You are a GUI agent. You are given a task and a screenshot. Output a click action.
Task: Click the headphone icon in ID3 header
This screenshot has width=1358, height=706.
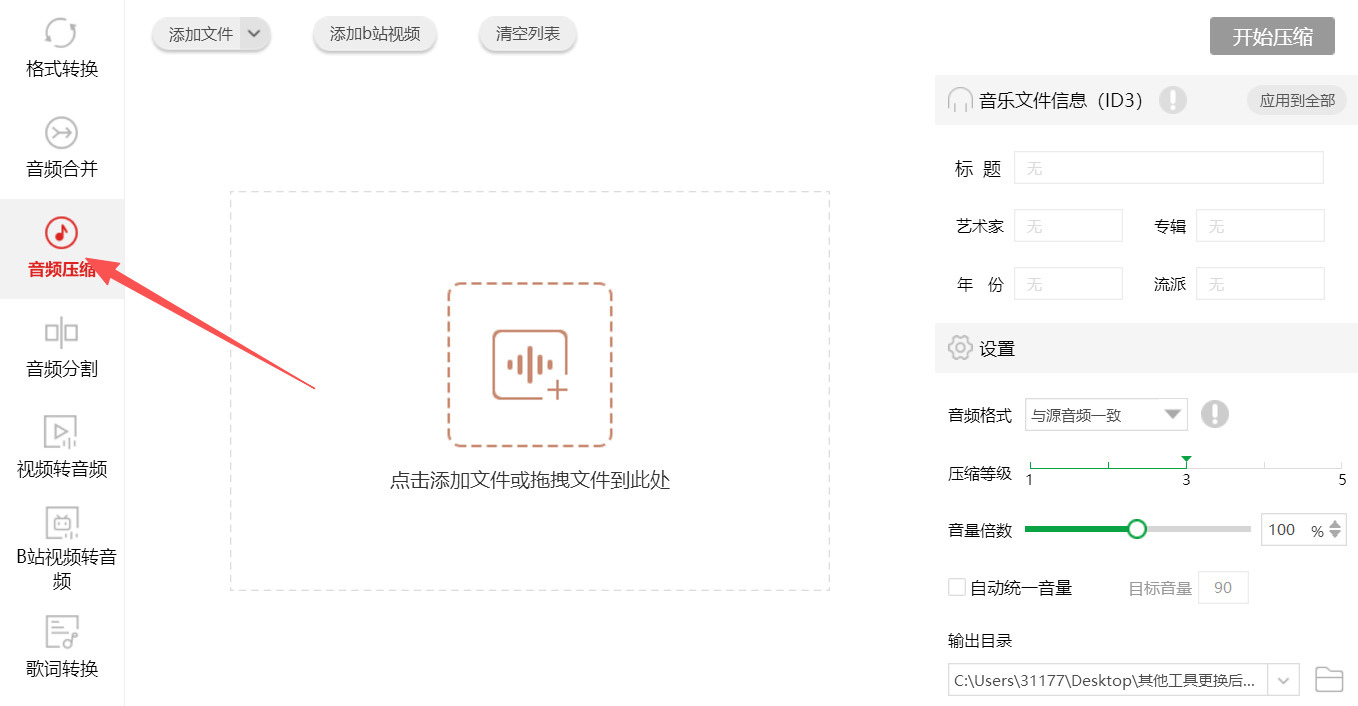pyautogui.click(x=959, y=100)
